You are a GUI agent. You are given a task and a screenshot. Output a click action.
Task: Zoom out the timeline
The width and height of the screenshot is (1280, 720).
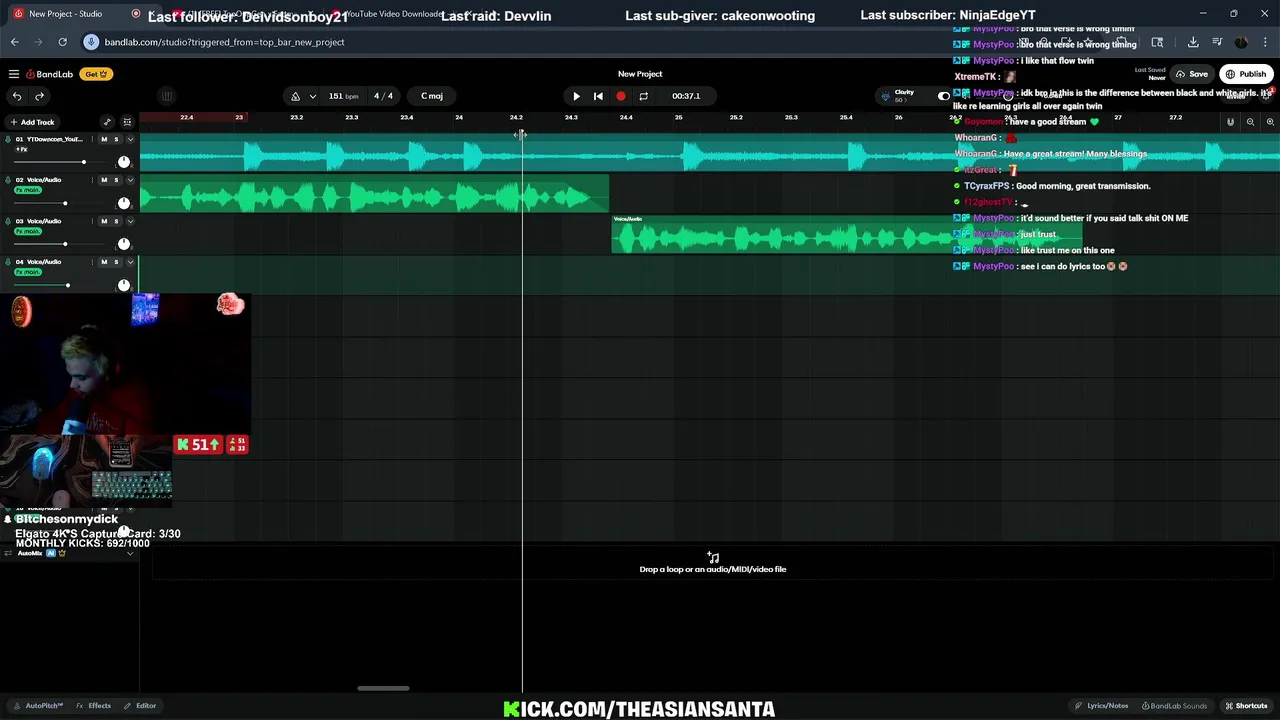(1250, 122)
